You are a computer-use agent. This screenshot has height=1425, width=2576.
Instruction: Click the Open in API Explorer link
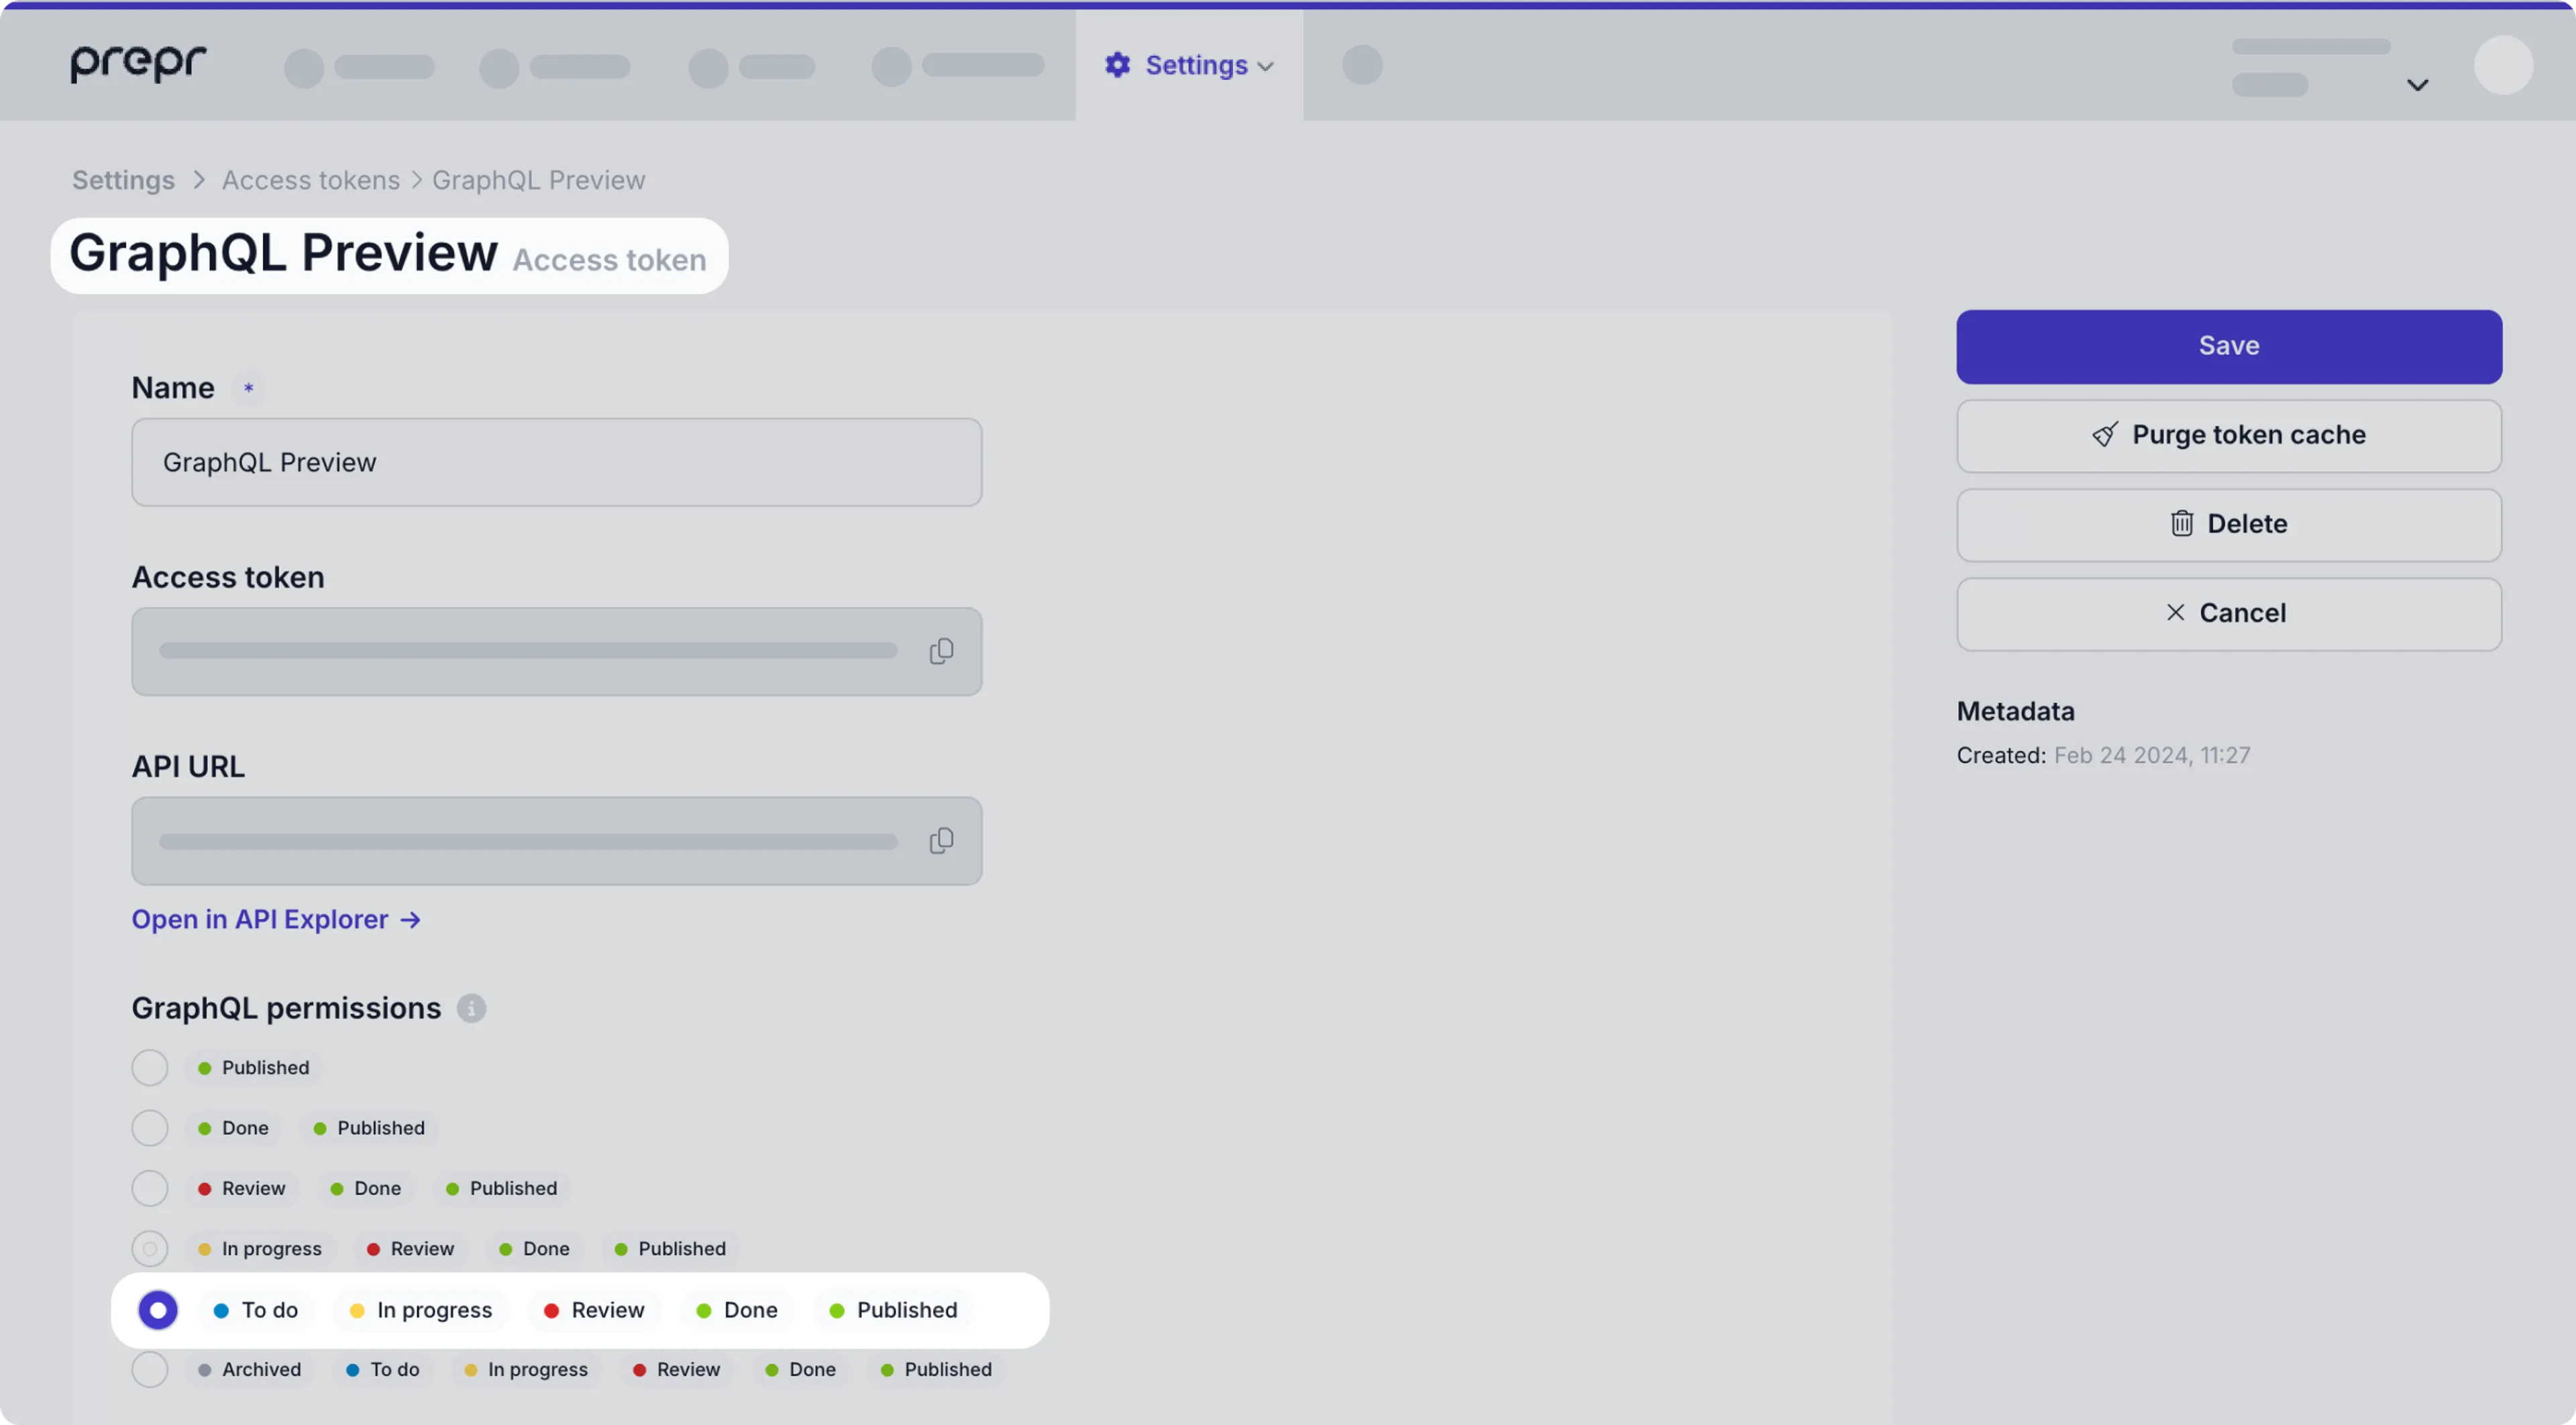click(x=276, y=918)
